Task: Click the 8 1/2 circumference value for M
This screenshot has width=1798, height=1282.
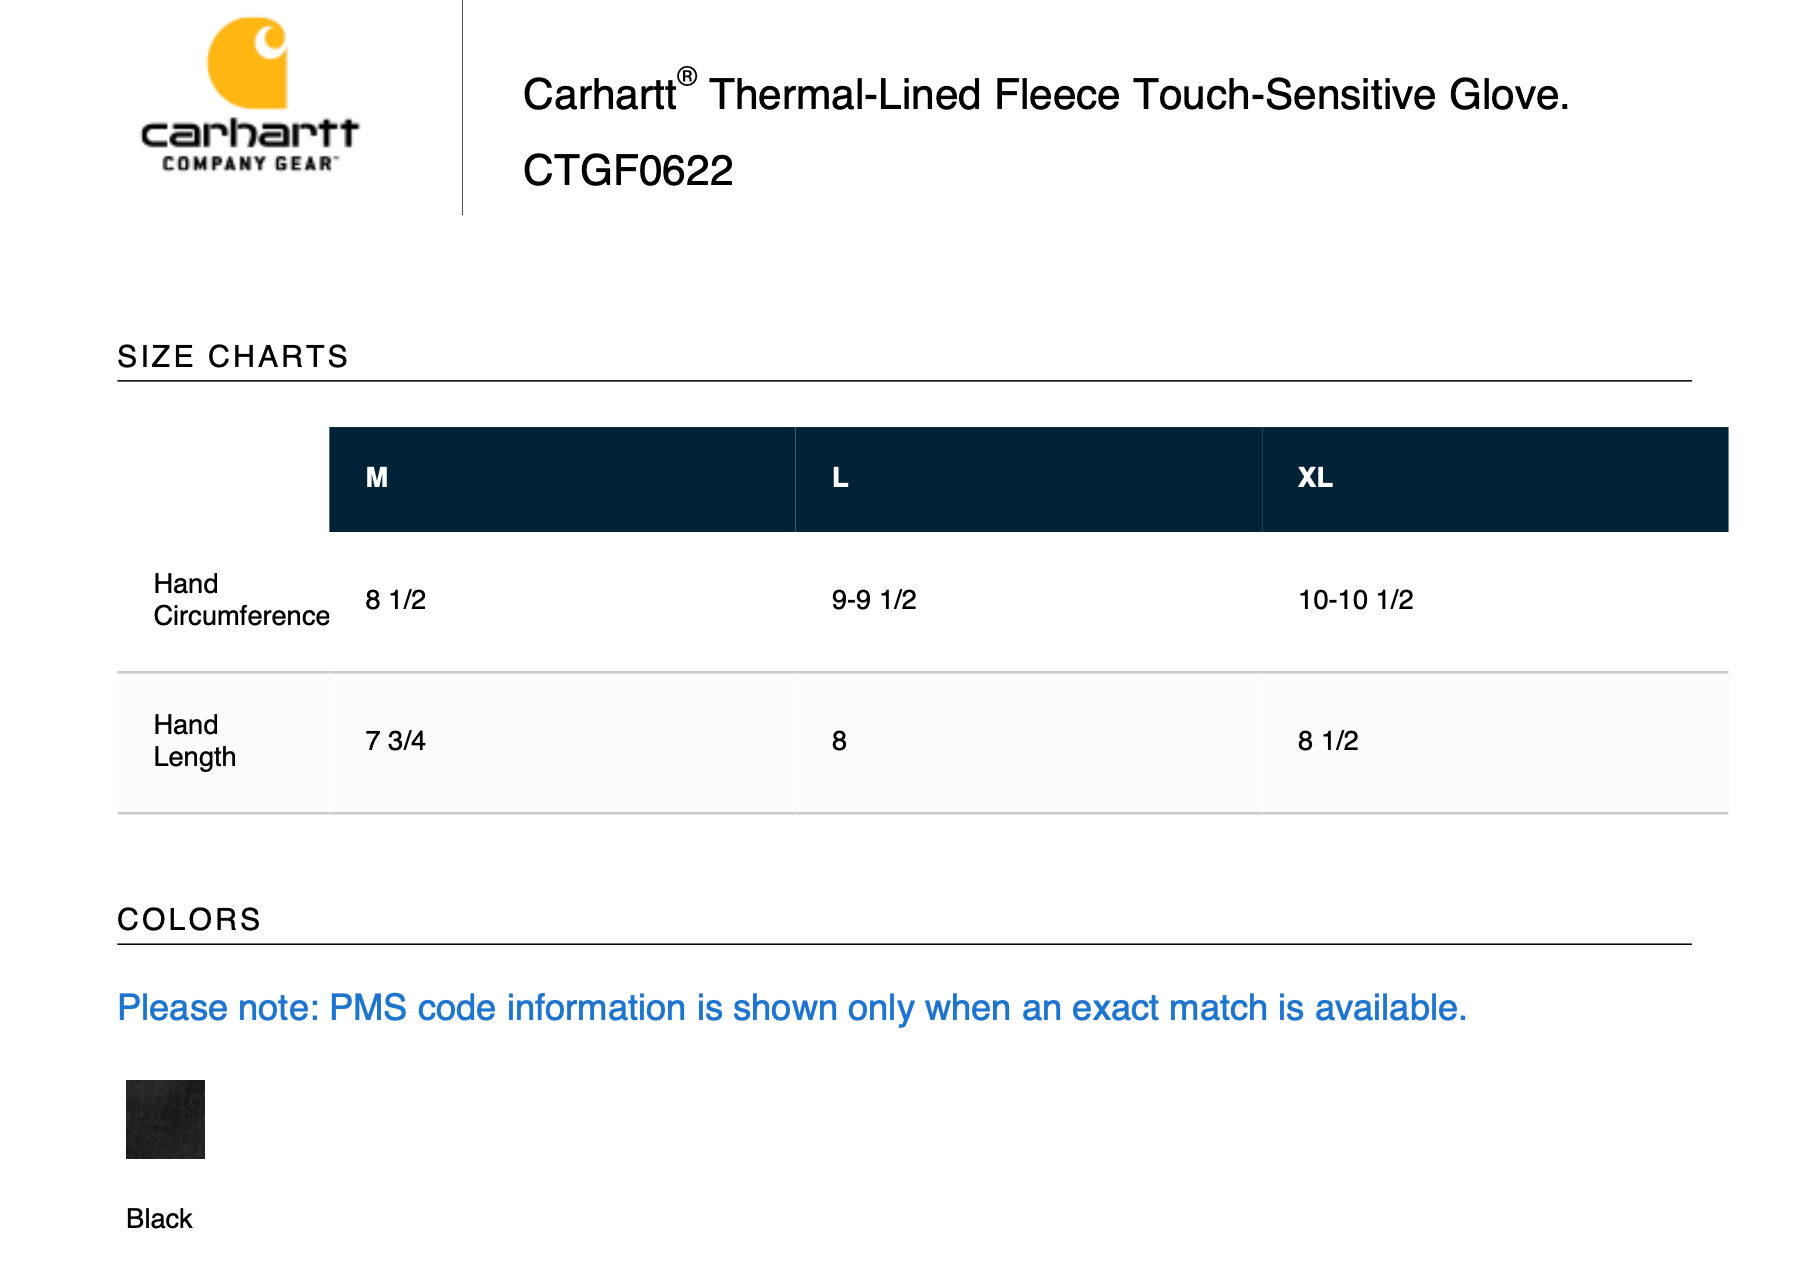Action: coord(396,600)
